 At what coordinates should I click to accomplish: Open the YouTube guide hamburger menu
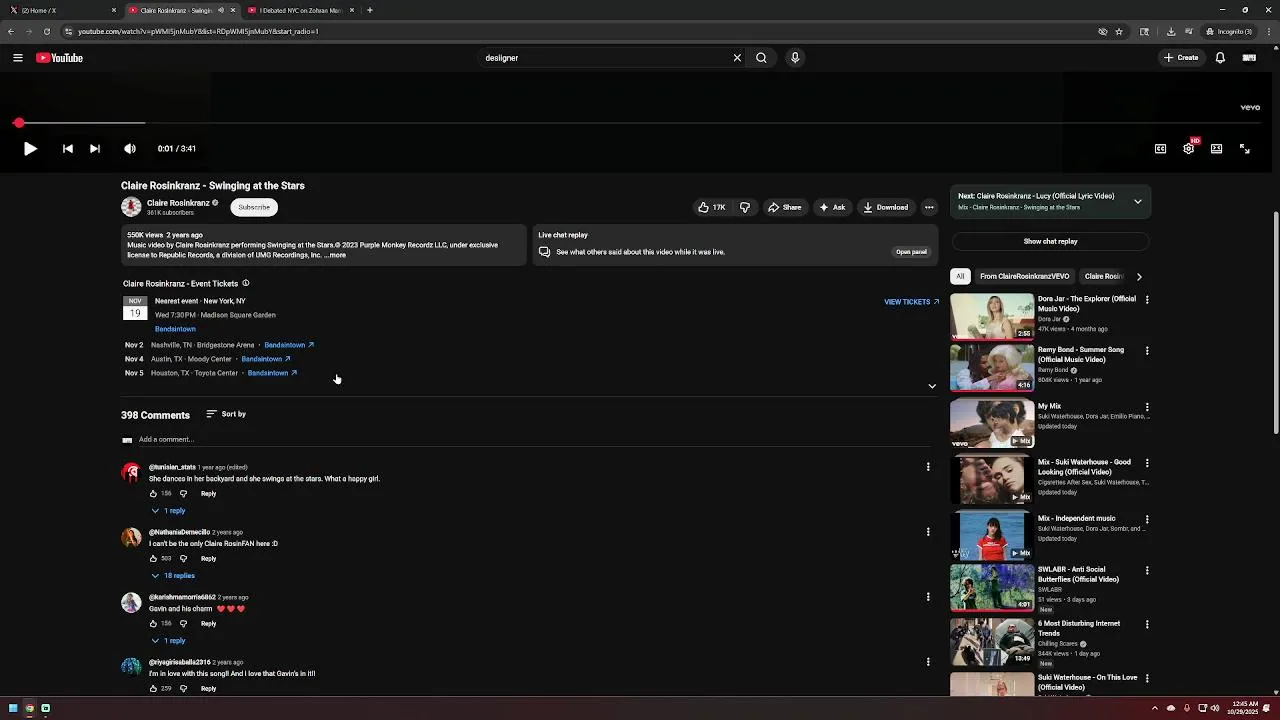17,58
